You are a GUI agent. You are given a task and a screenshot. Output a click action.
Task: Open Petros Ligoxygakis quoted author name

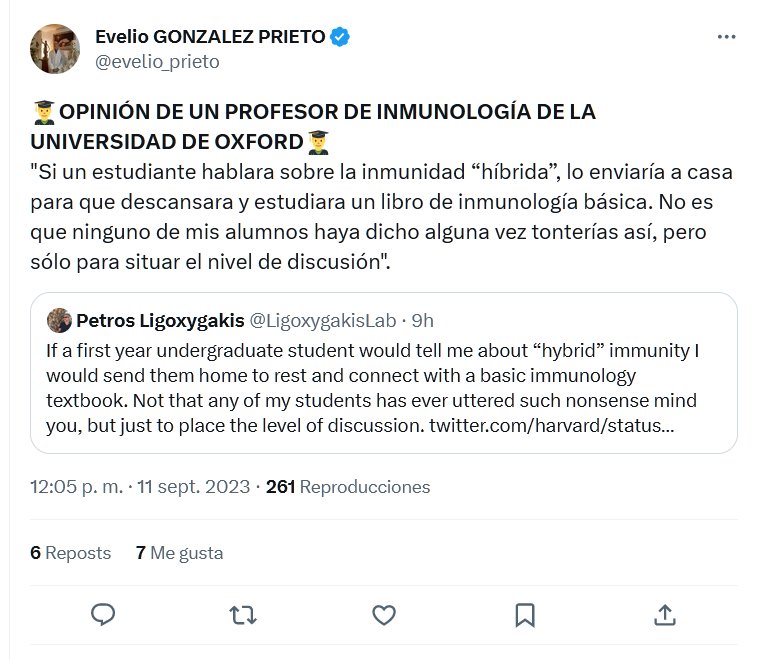158,320
